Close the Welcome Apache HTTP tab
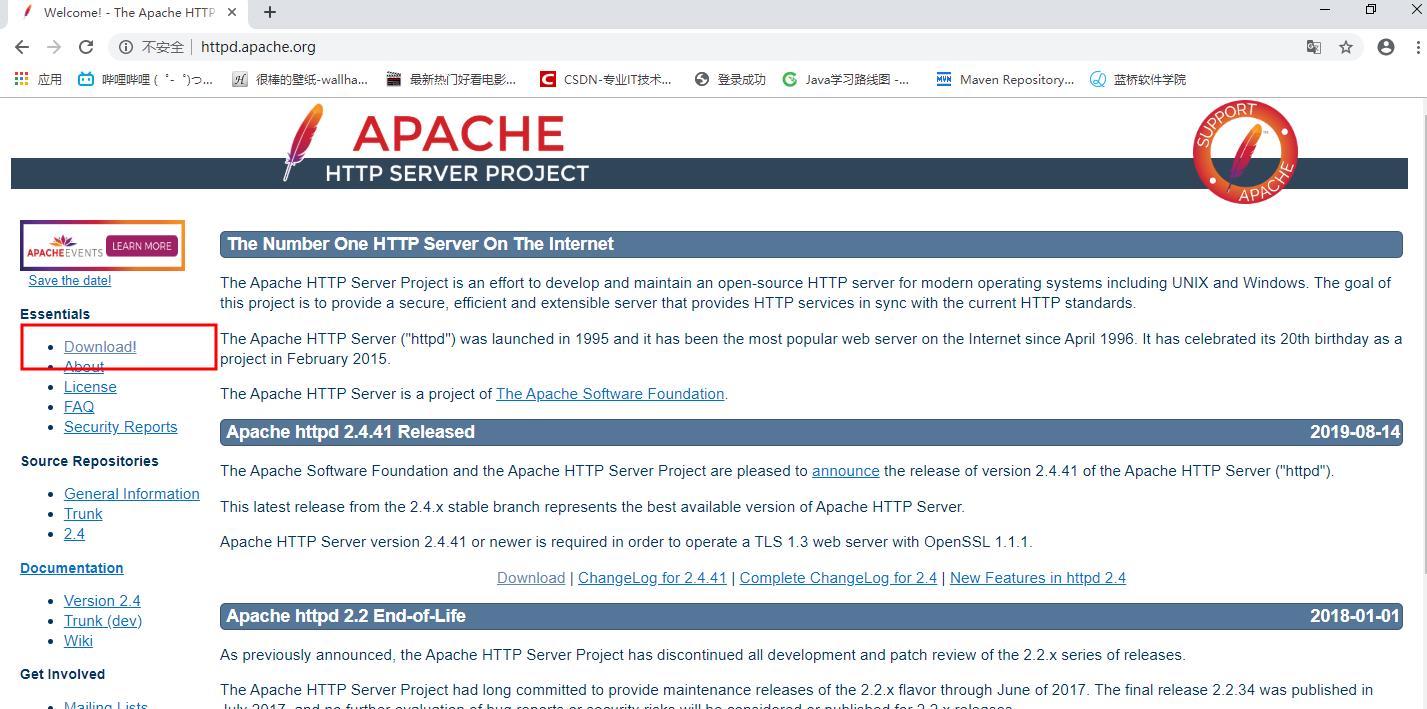 click(x=232, y=12)
